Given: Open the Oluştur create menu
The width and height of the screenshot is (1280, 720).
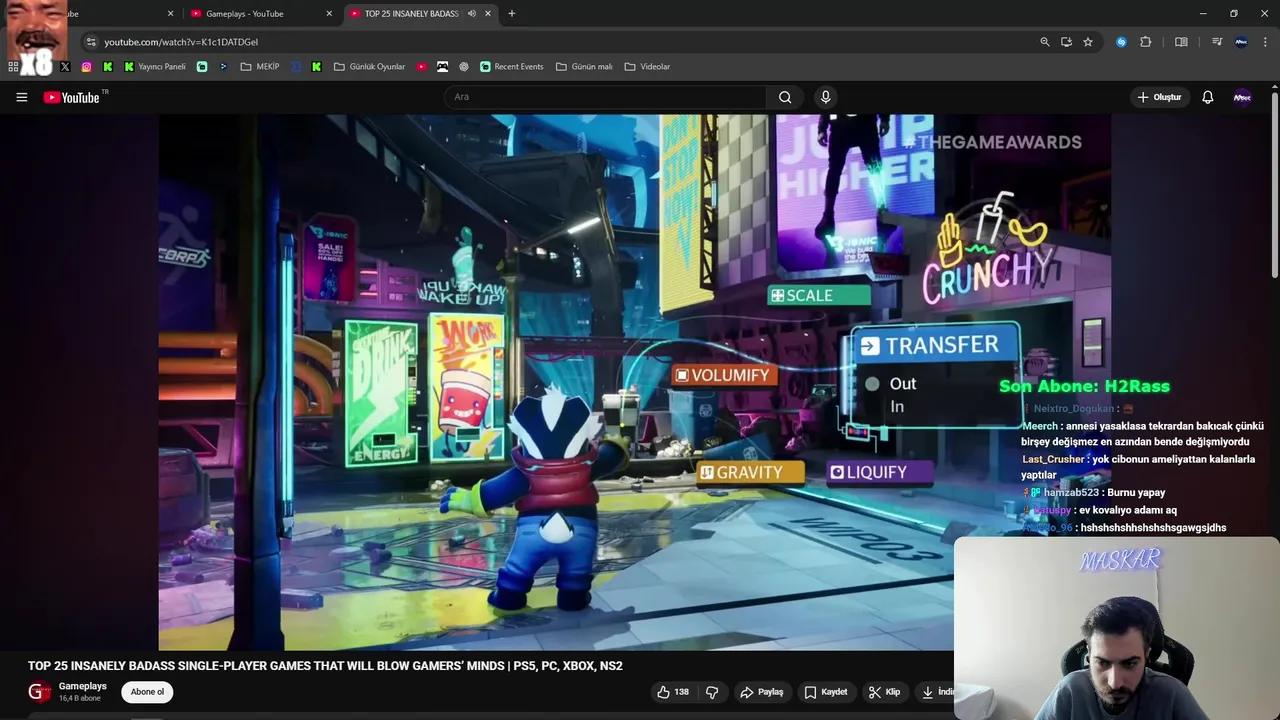Looking at the screenshot, I should [x=1159, y=97].
